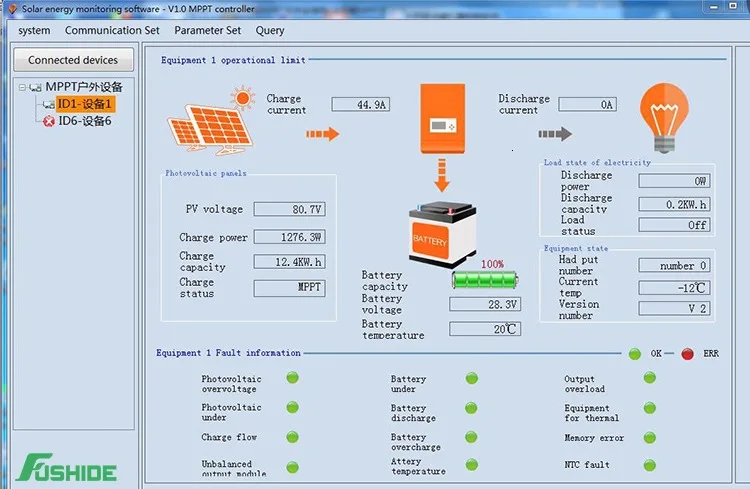The width and height of the screenshot is (750, 489).
Task: Click the Photovoltaic under status light
Action: pos(292,407)
